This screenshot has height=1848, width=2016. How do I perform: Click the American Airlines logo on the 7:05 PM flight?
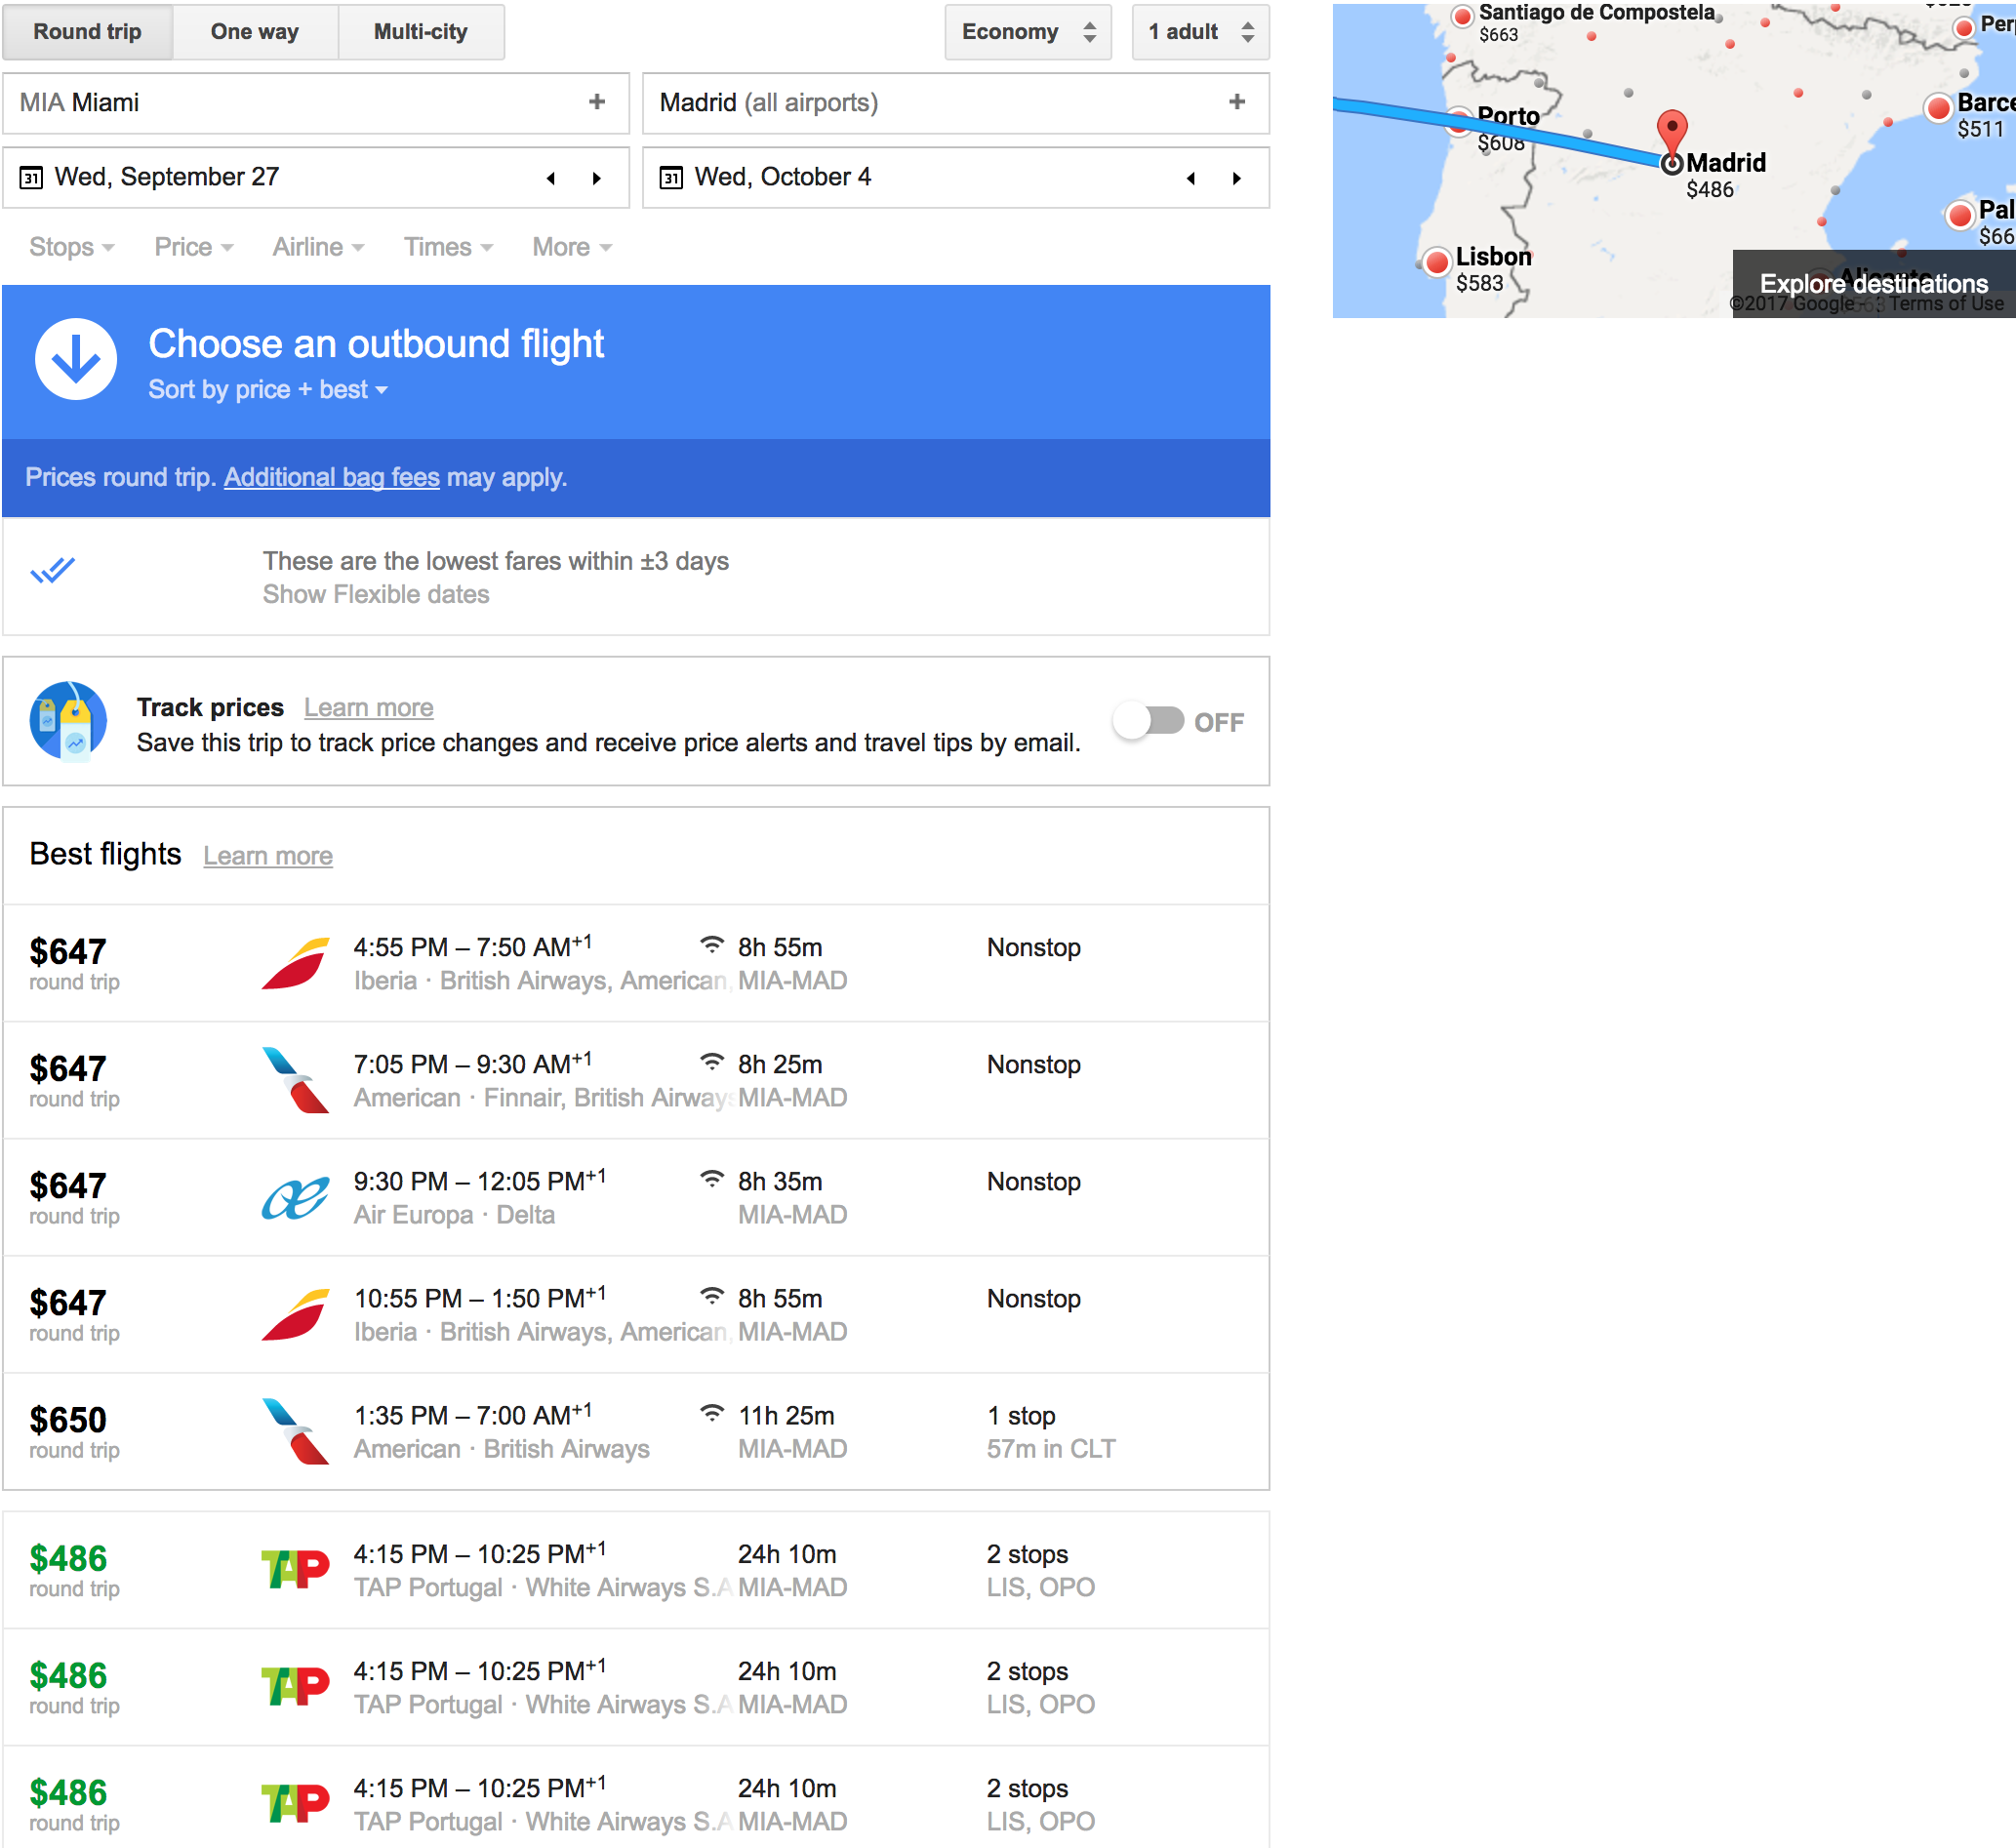coord(296,1080)
